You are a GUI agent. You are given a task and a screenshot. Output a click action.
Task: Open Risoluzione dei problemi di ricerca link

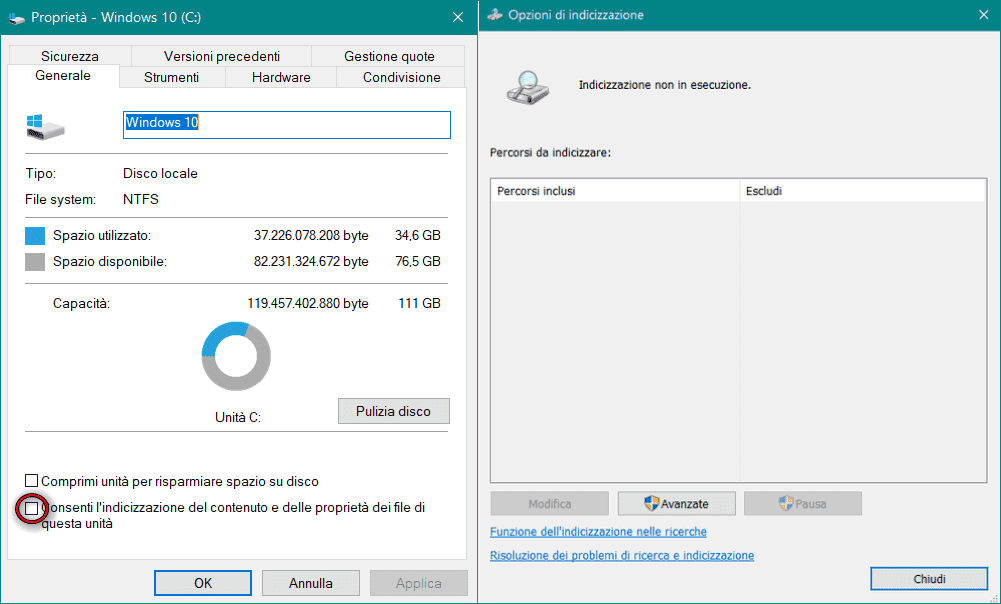point(622,555)
